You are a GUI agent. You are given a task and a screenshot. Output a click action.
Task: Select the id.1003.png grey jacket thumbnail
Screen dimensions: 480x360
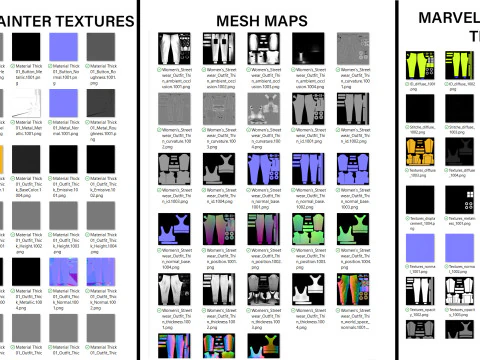[174, 169]
